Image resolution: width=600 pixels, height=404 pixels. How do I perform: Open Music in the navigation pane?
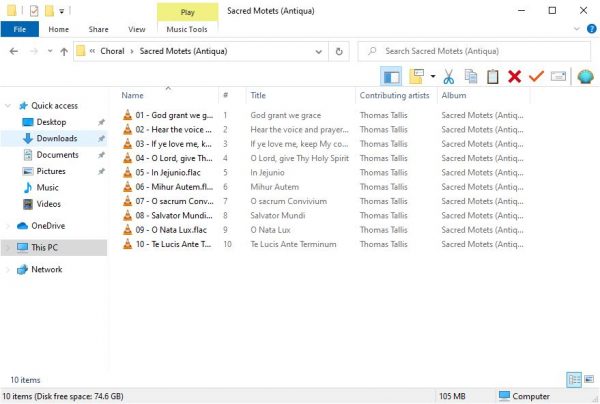(x=47, y=187)
